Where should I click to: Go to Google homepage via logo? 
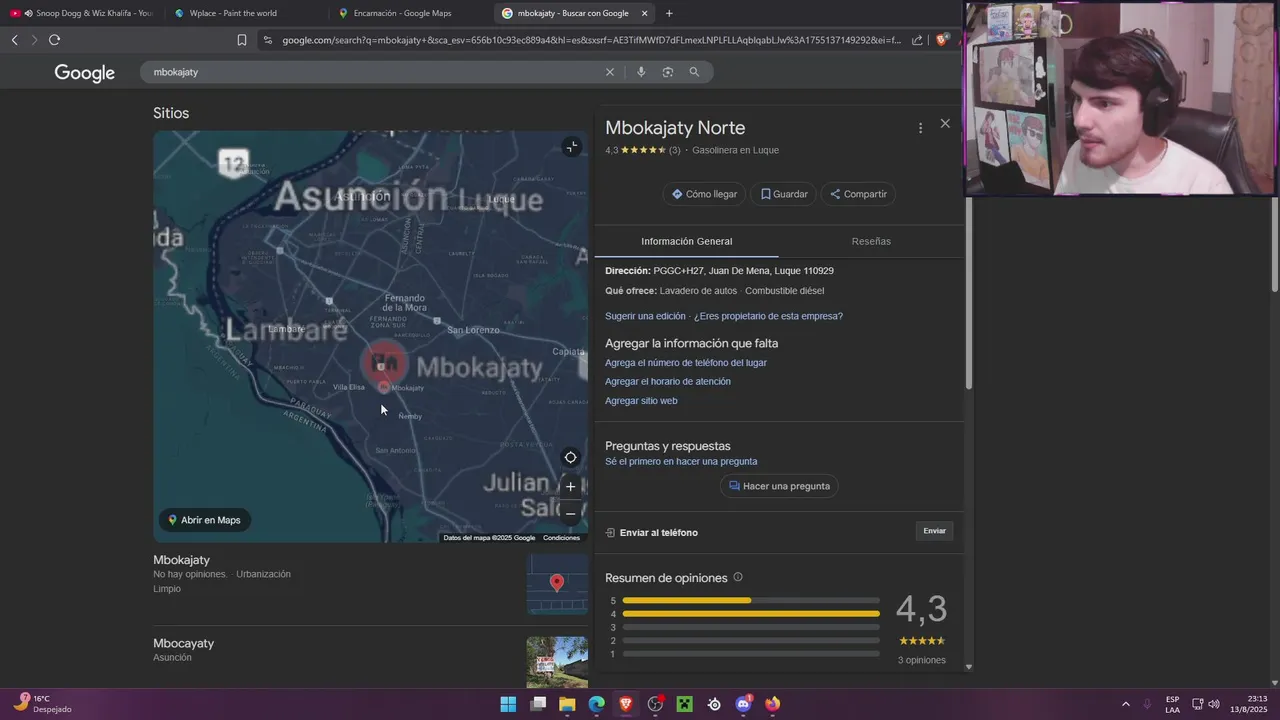pyautogui.click(x=85, y=73)
